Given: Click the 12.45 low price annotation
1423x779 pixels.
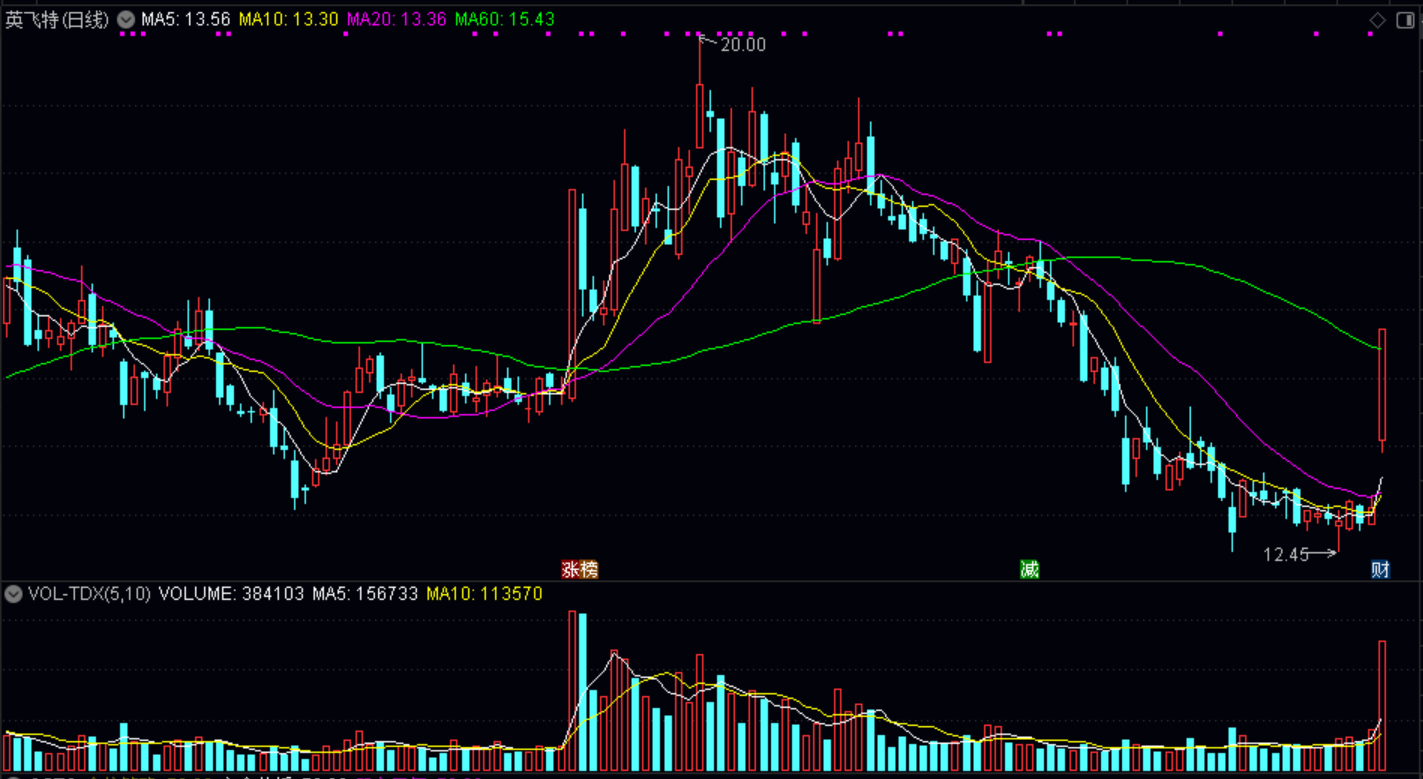Looking at the screenshot, I should 1286,554.
